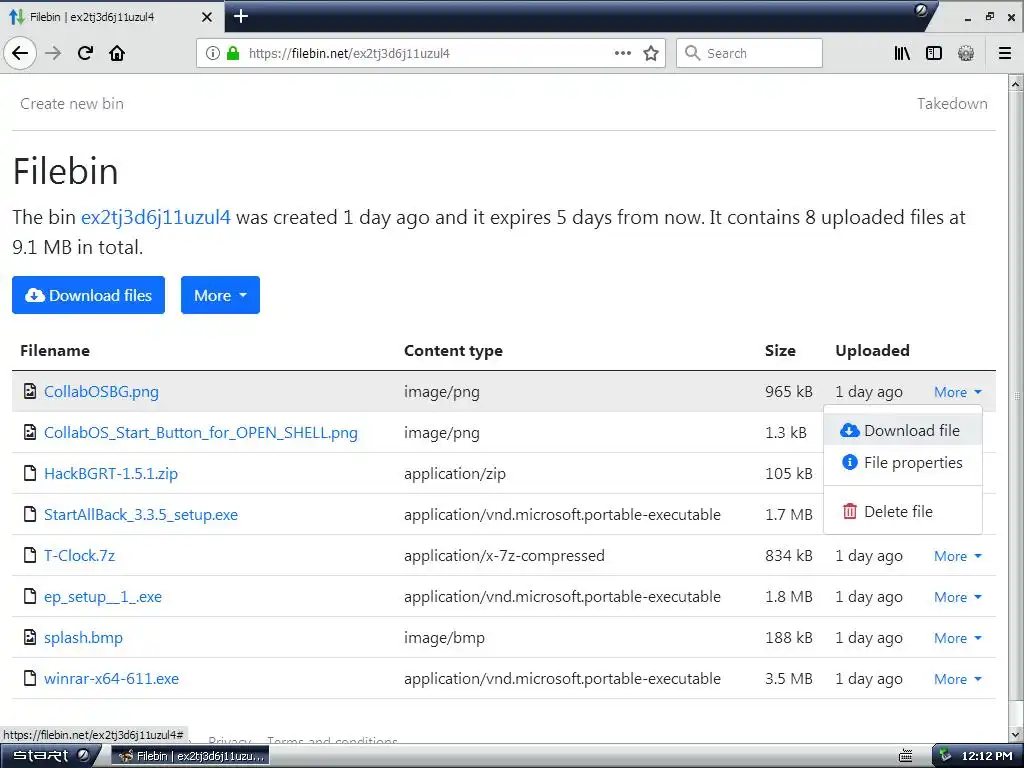Open the browser hamburger menu
The width and height of the screenshot is (1024, 768).
[1005, 53]
